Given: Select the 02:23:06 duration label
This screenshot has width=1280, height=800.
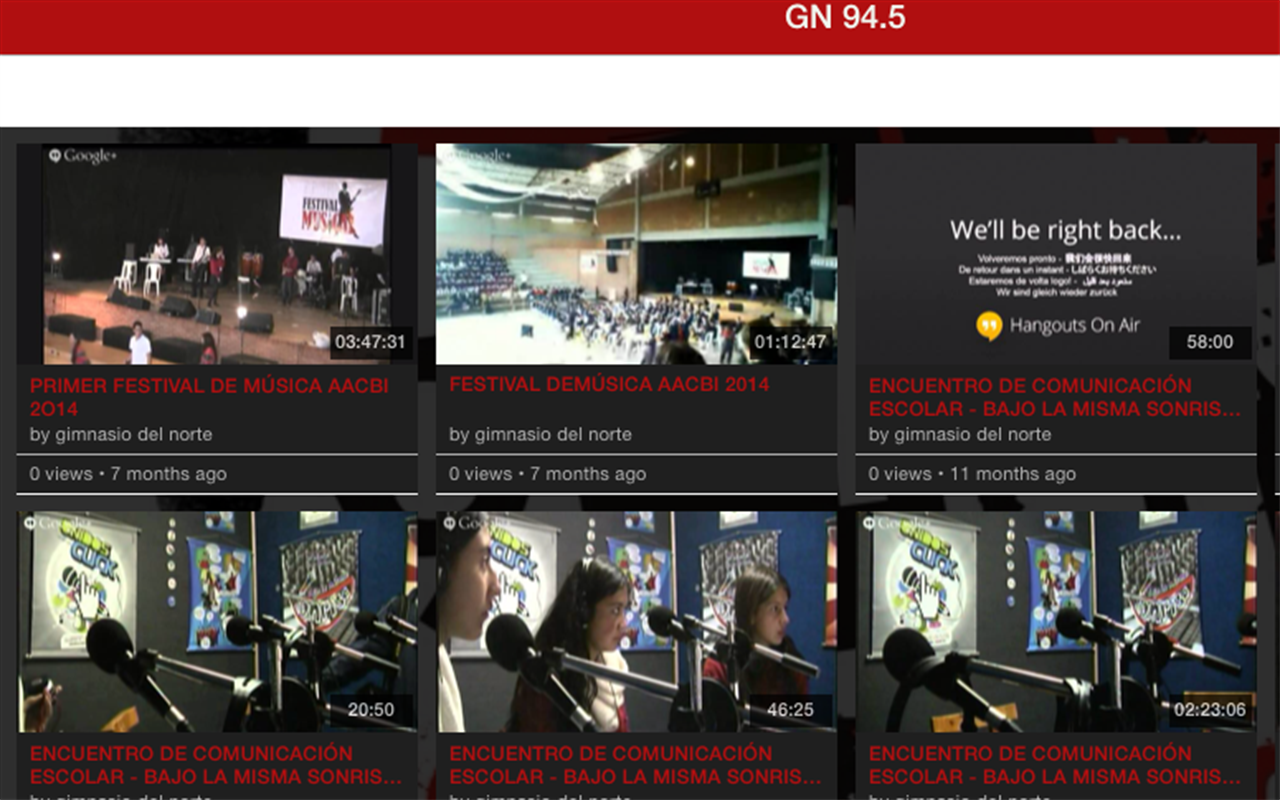Looking at the screenshot, I should (x=1210, y=710).
